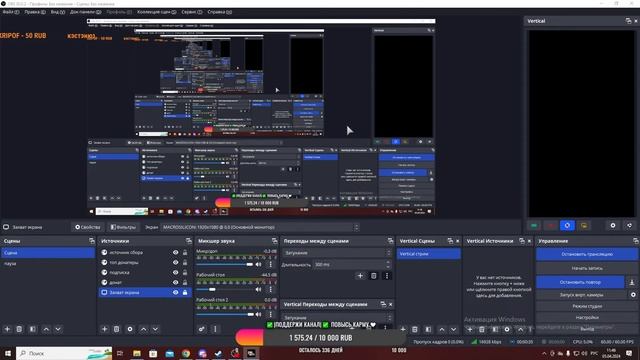The width and height of the screenshot is (640, 360).
Task: Toggle visibility of донат source
Action: [176, 282]
